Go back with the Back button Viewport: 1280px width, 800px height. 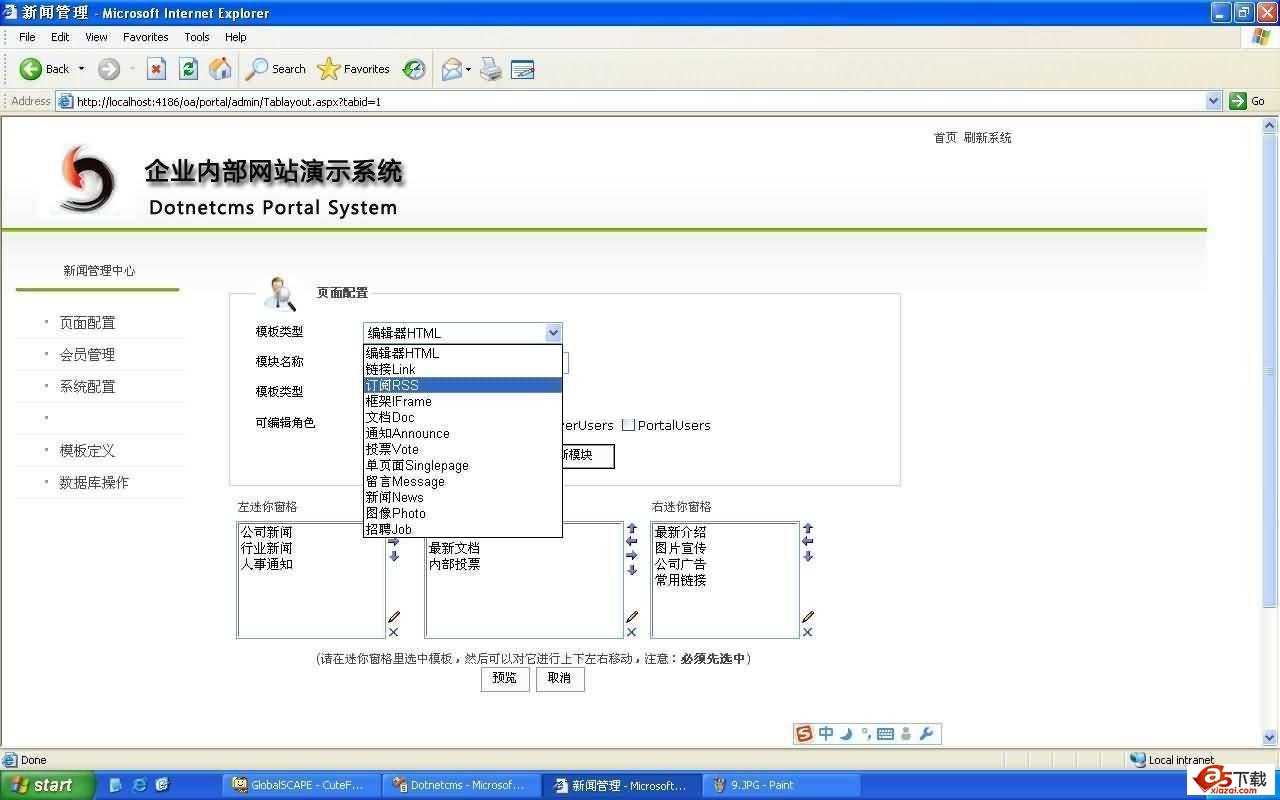[44, 69]
